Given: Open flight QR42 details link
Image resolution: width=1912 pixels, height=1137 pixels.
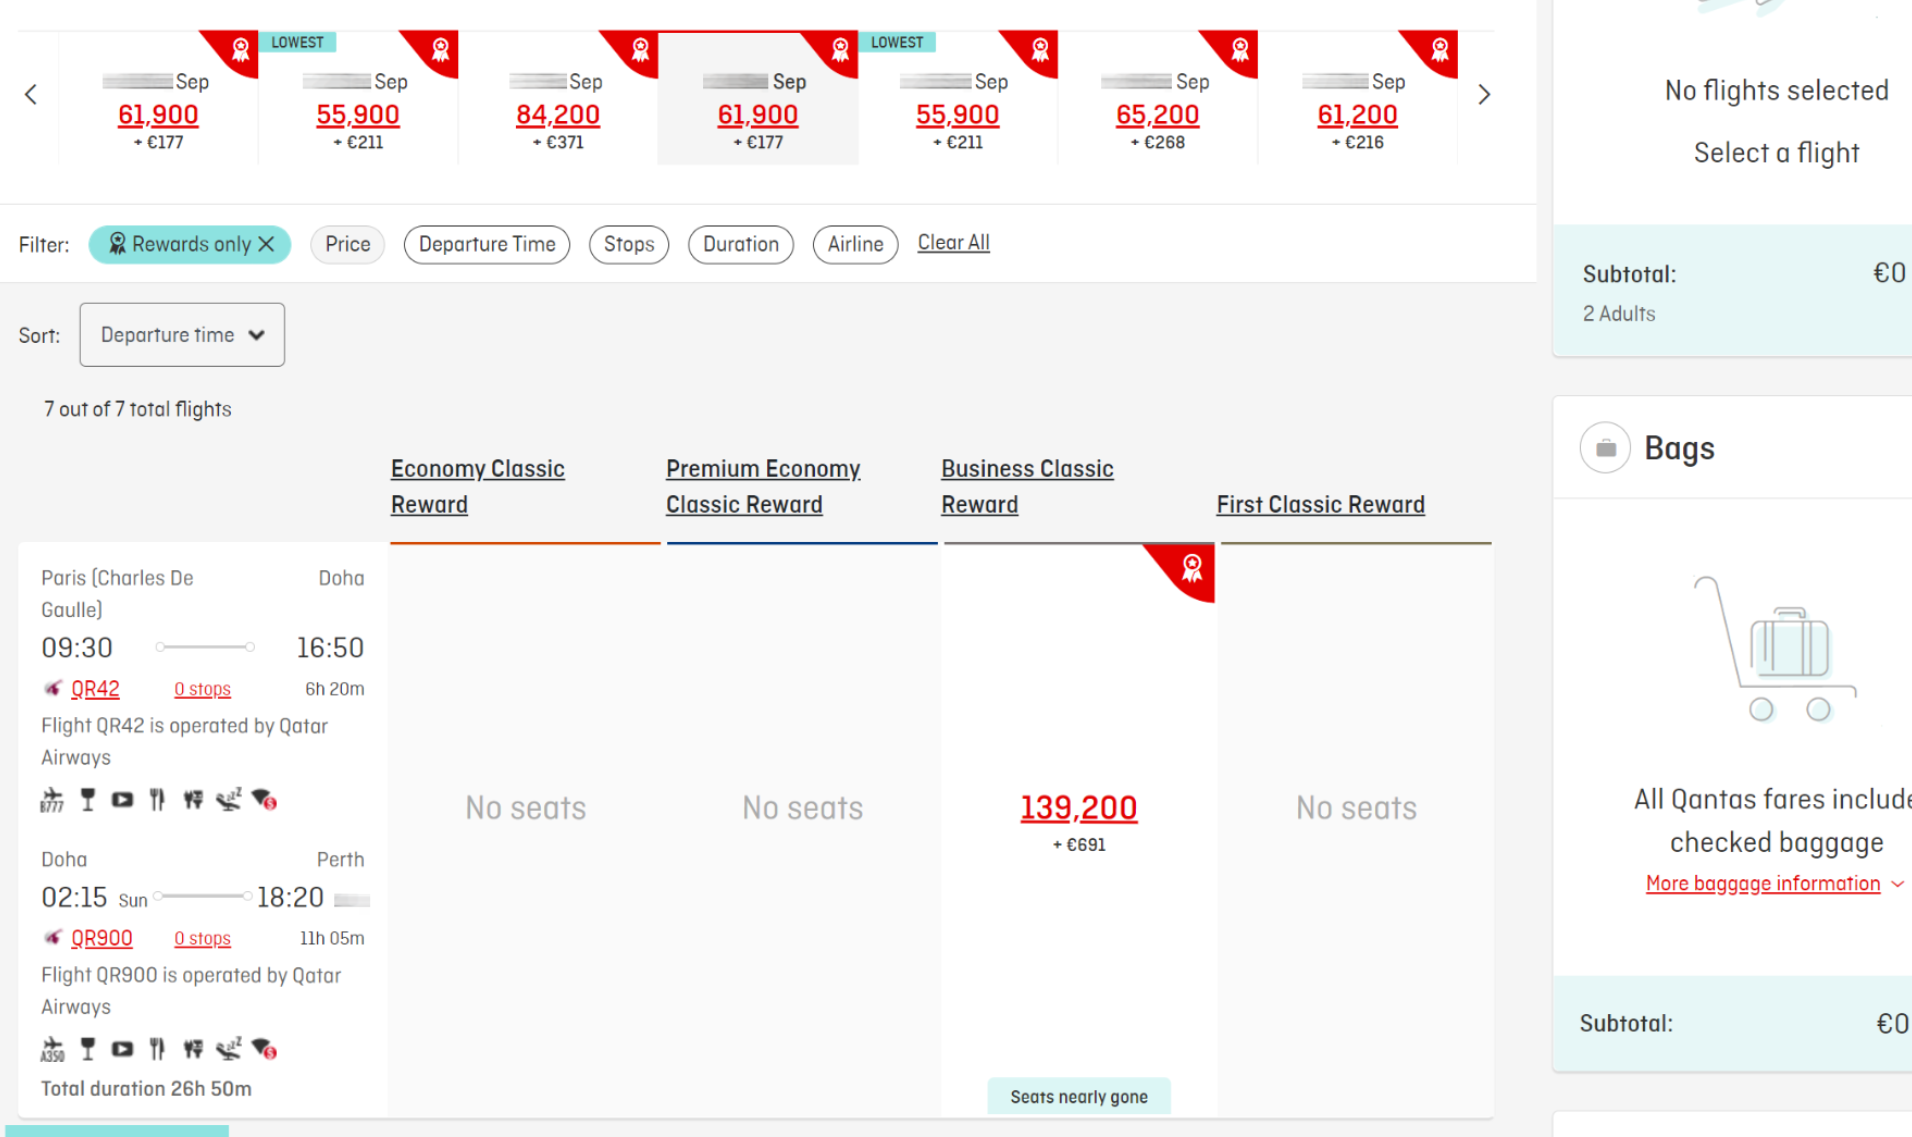Looking at the screenshot, I should 95,689.
